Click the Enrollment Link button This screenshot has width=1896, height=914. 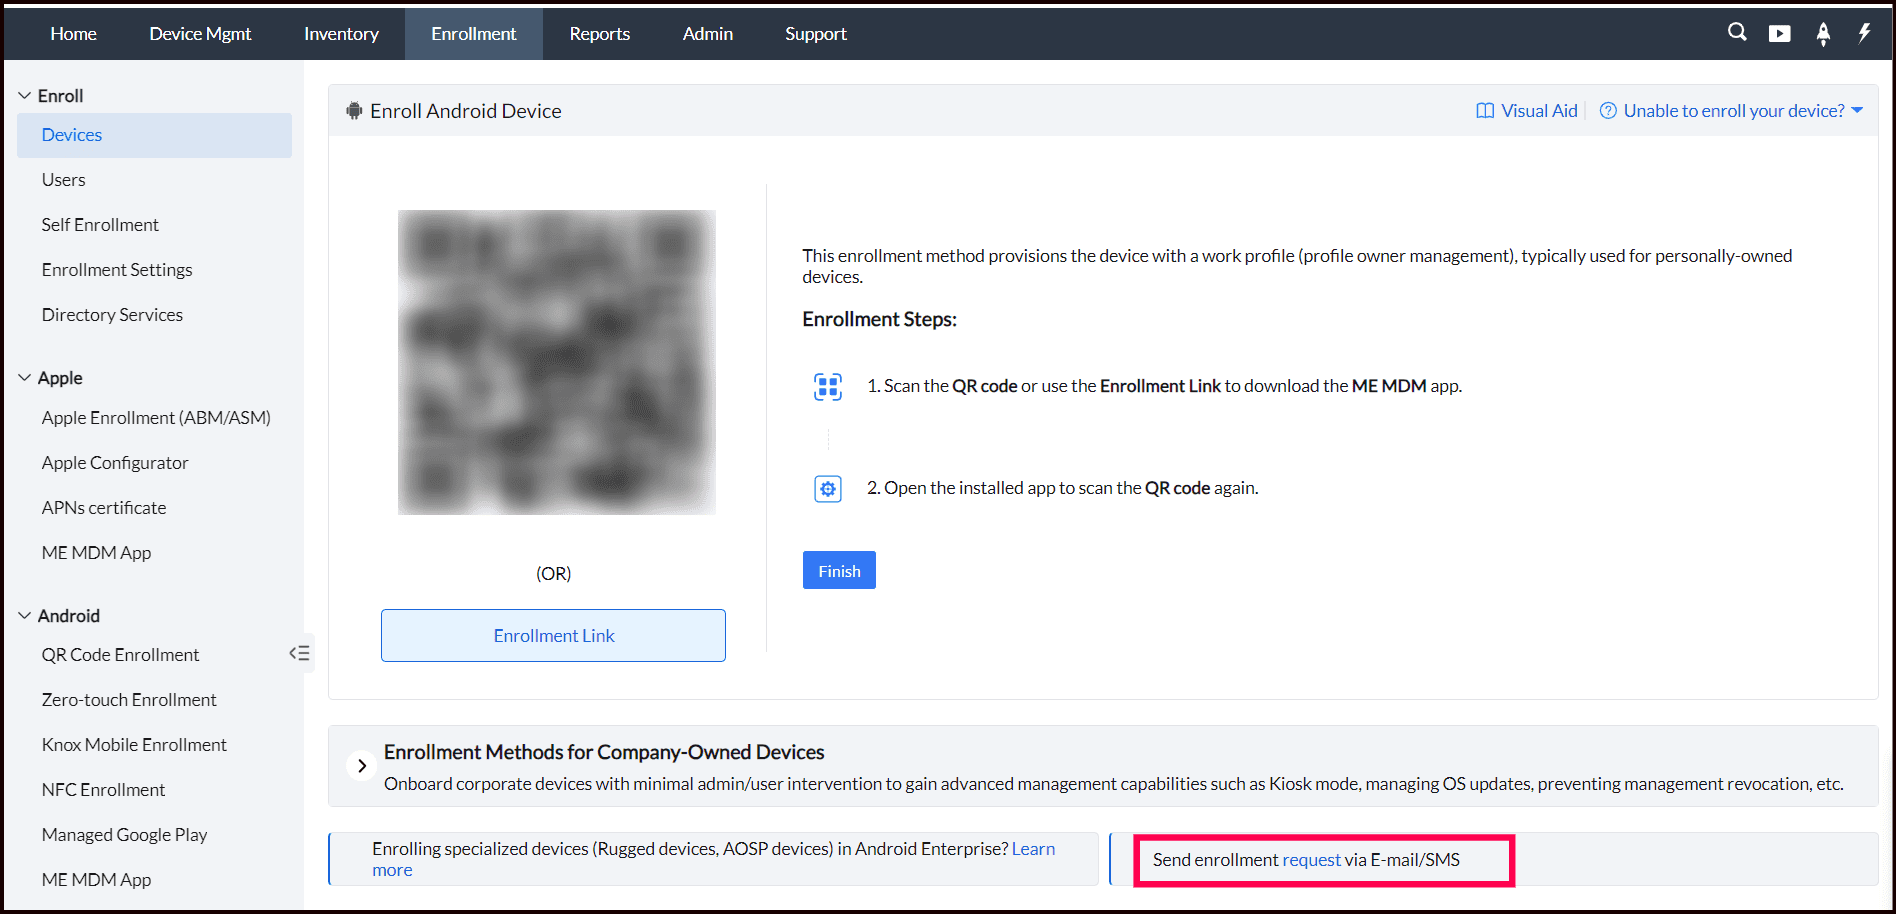pos(553,636)
